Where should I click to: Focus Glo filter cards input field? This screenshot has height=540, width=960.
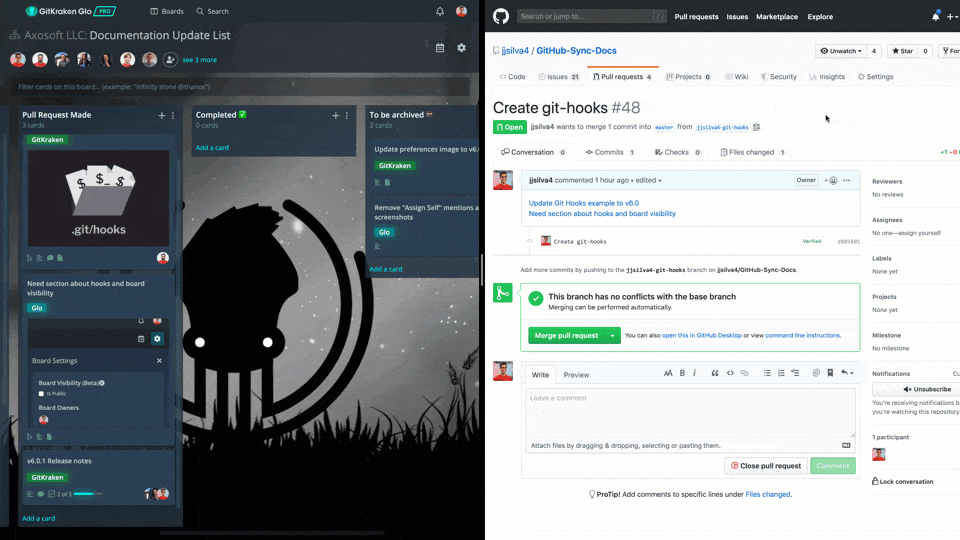(x=240, y=87)
